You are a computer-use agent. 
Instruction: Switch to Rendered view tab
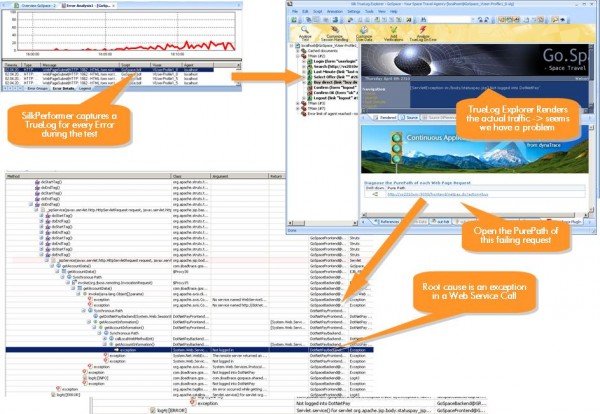pyautogui.click(x=384, y=117)
